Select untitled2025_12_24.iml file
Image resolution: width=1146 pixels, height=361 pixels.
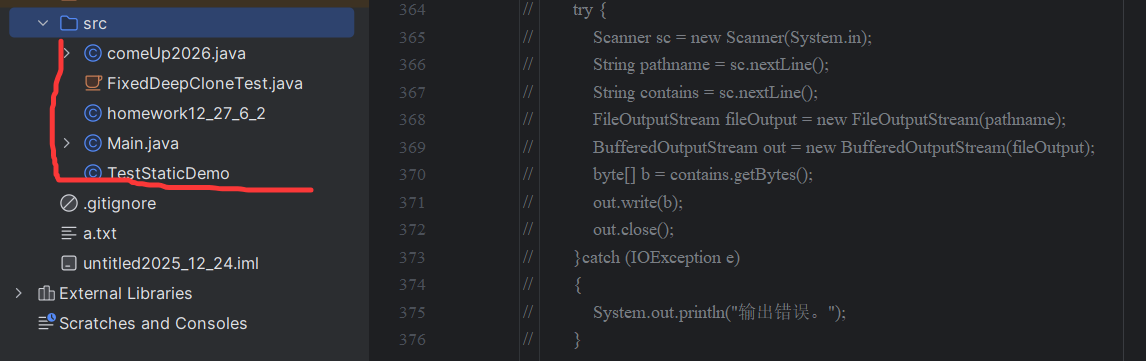171,263
